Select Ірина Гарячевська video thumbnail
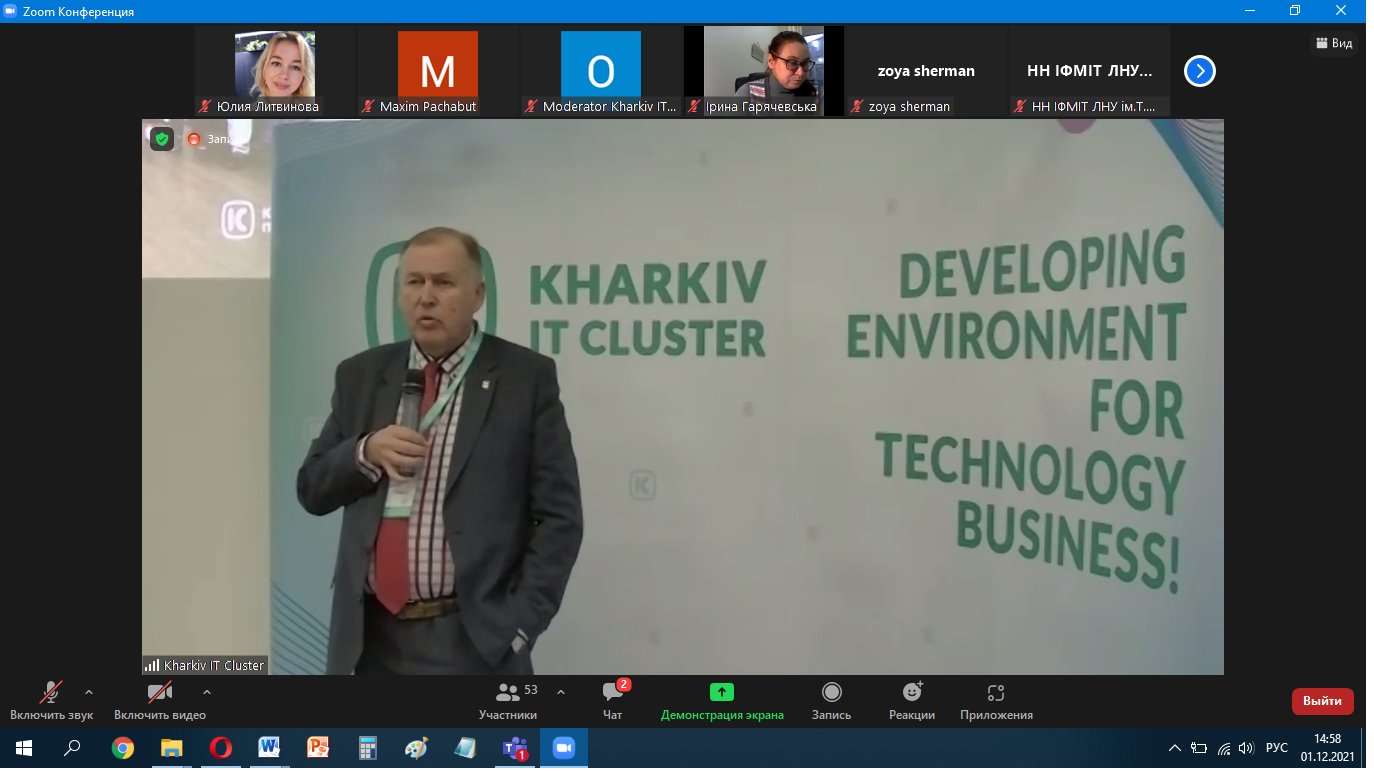 [764, 72]
